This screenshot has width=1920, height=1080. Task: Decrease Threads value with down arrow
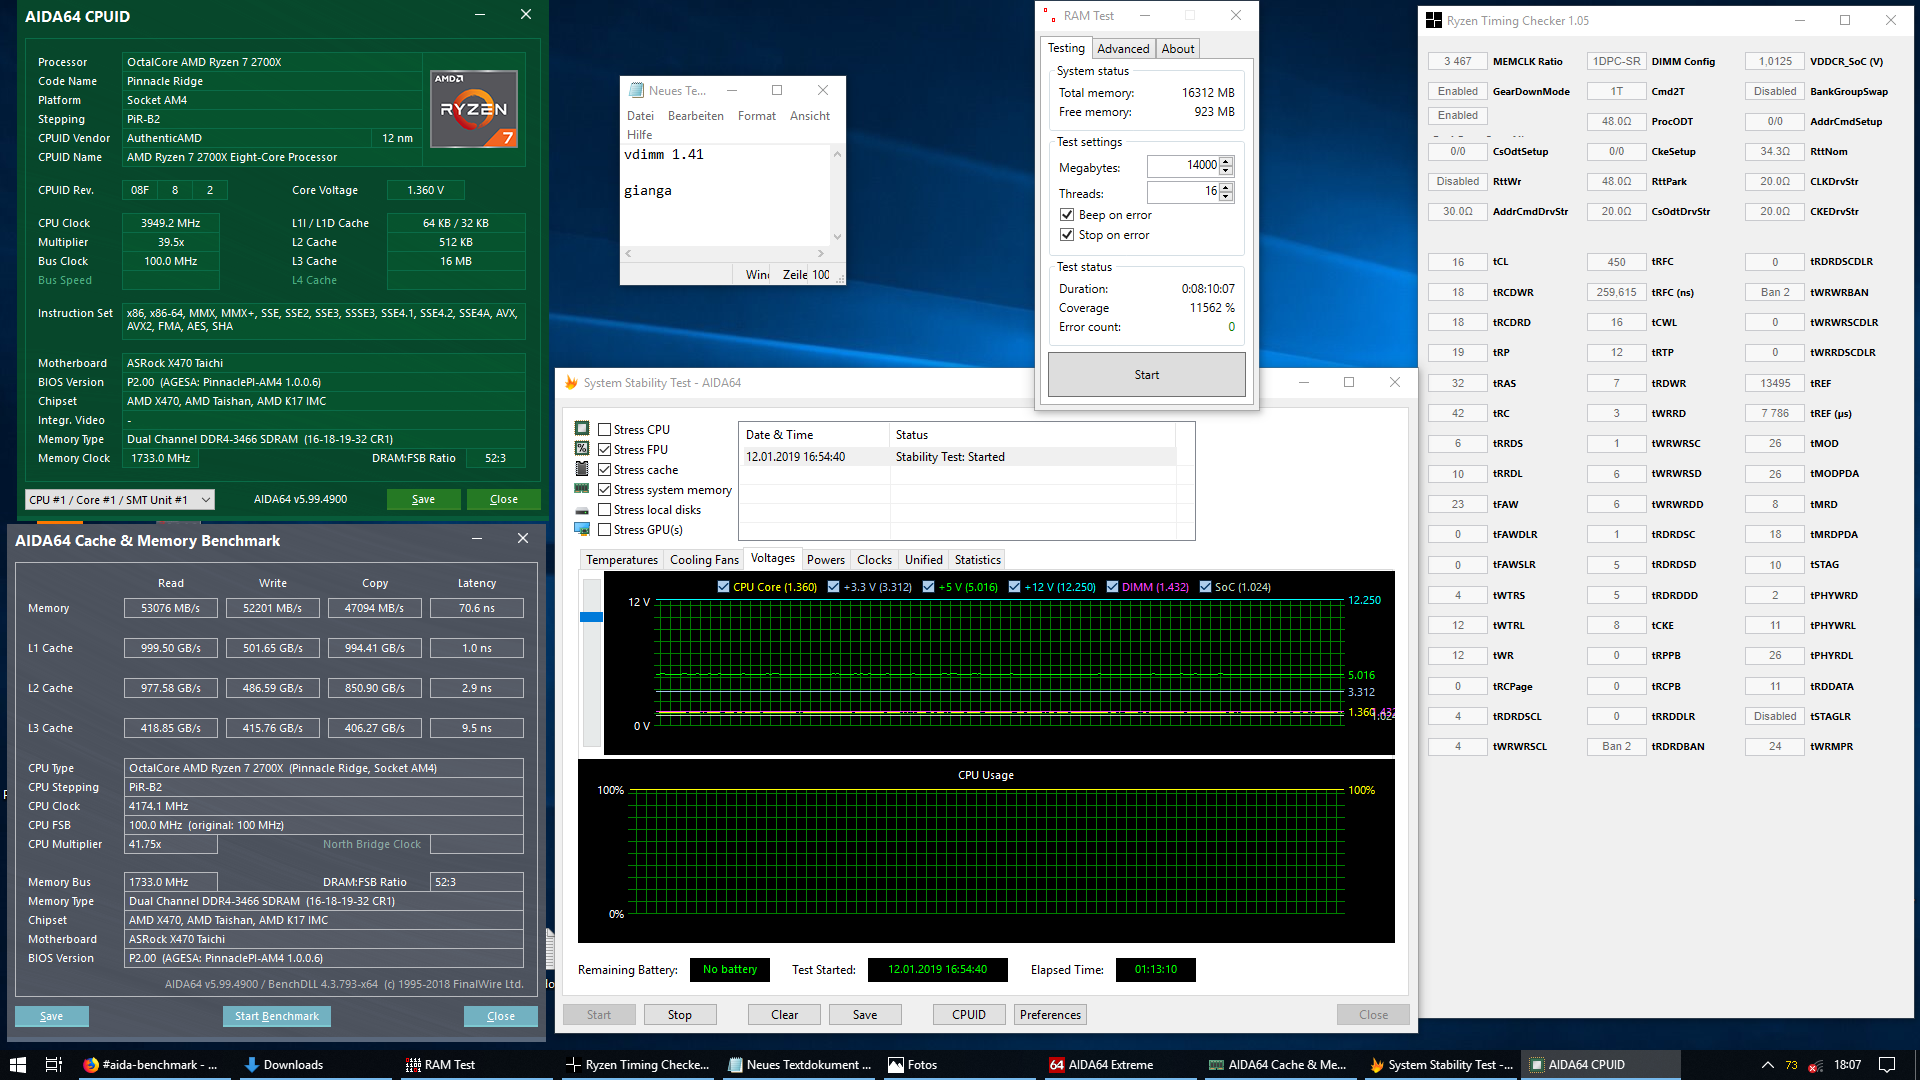[x=1227, y=196]
